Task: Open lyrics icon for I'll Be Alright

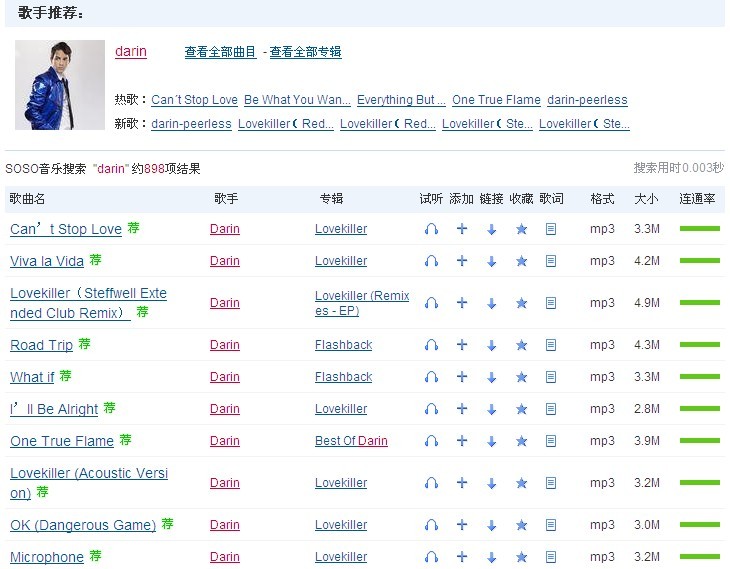Action: 551,409
